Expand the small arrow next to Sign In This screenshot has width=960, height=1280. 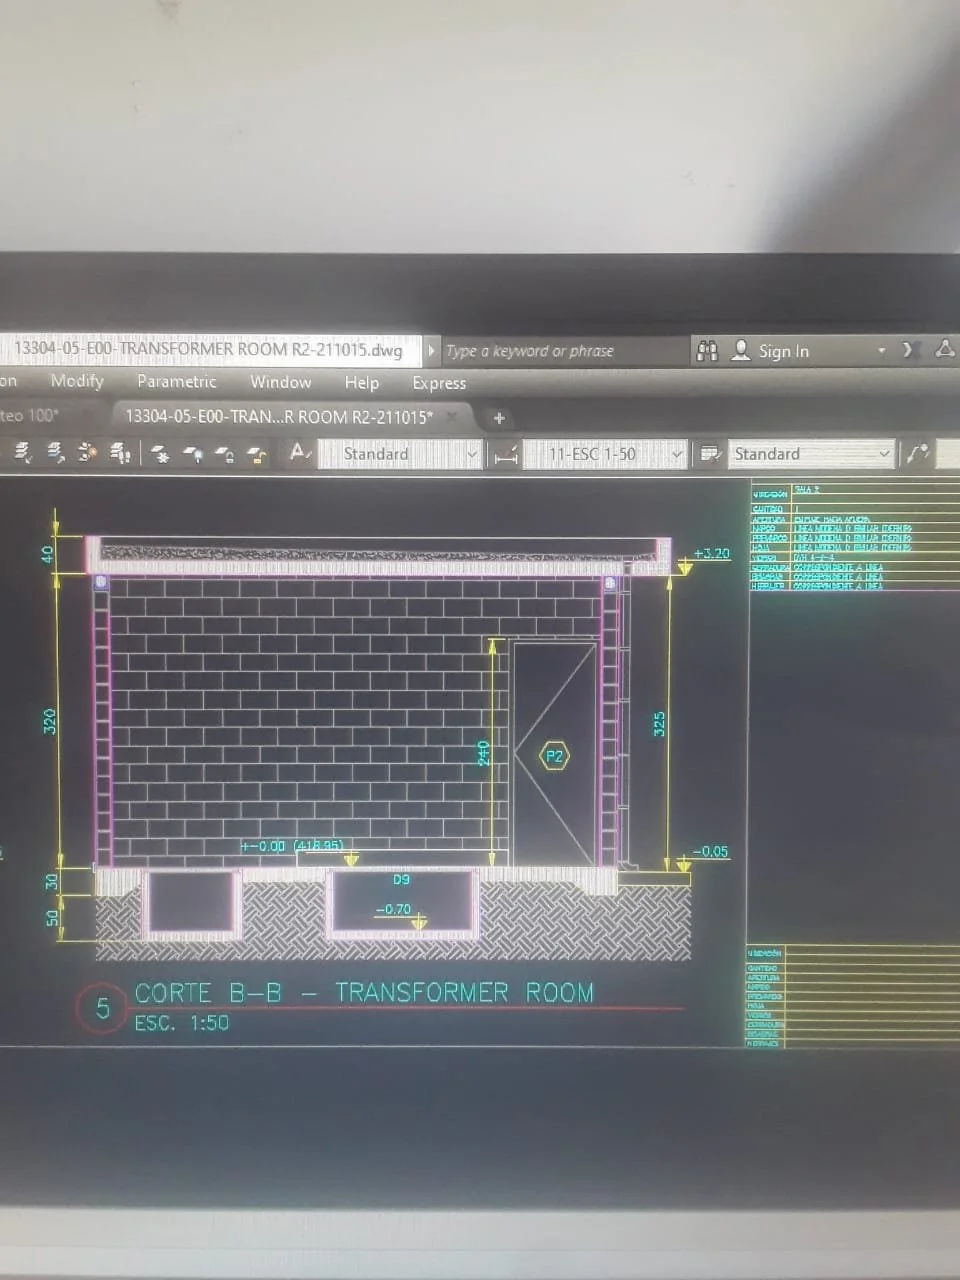881,350
